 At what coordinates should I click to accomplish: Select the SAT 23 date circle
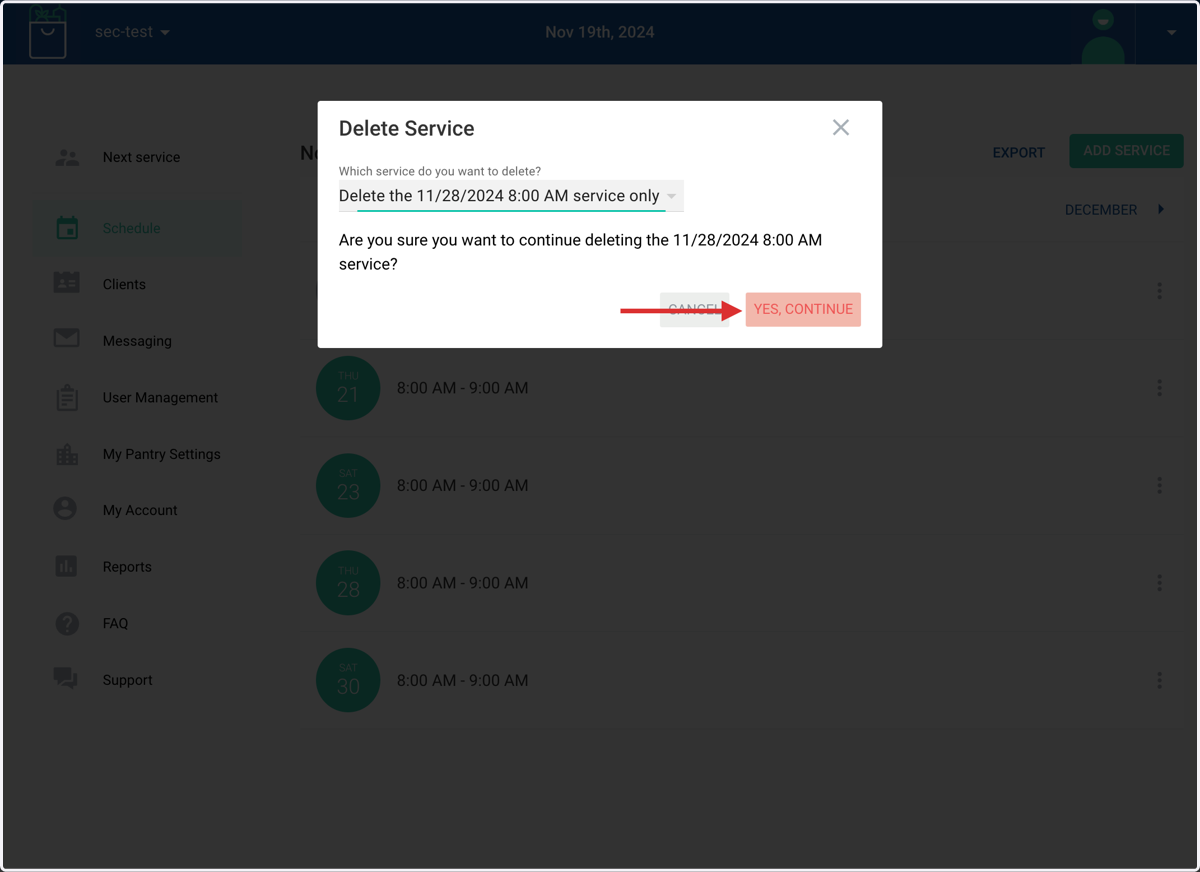tap(348, 485)
